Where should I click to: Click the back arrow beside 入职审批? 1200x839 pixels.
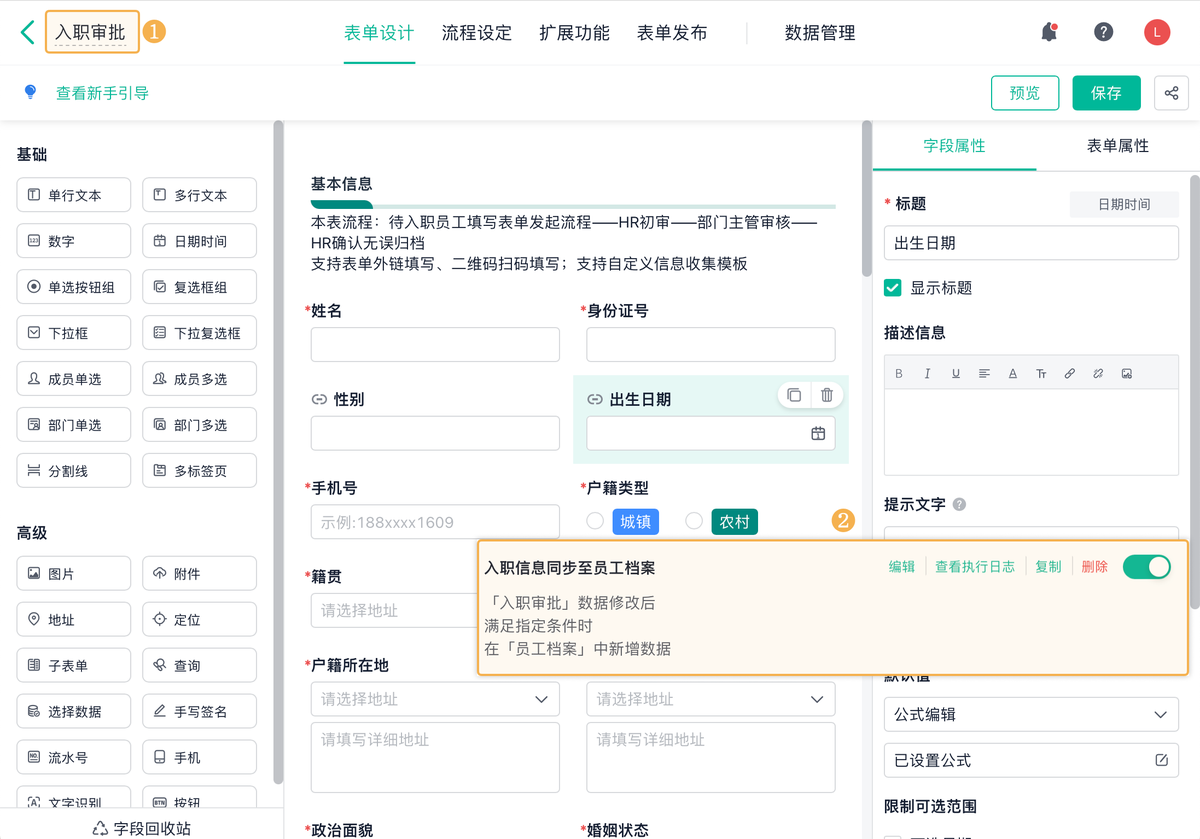(x=27, y=32)
